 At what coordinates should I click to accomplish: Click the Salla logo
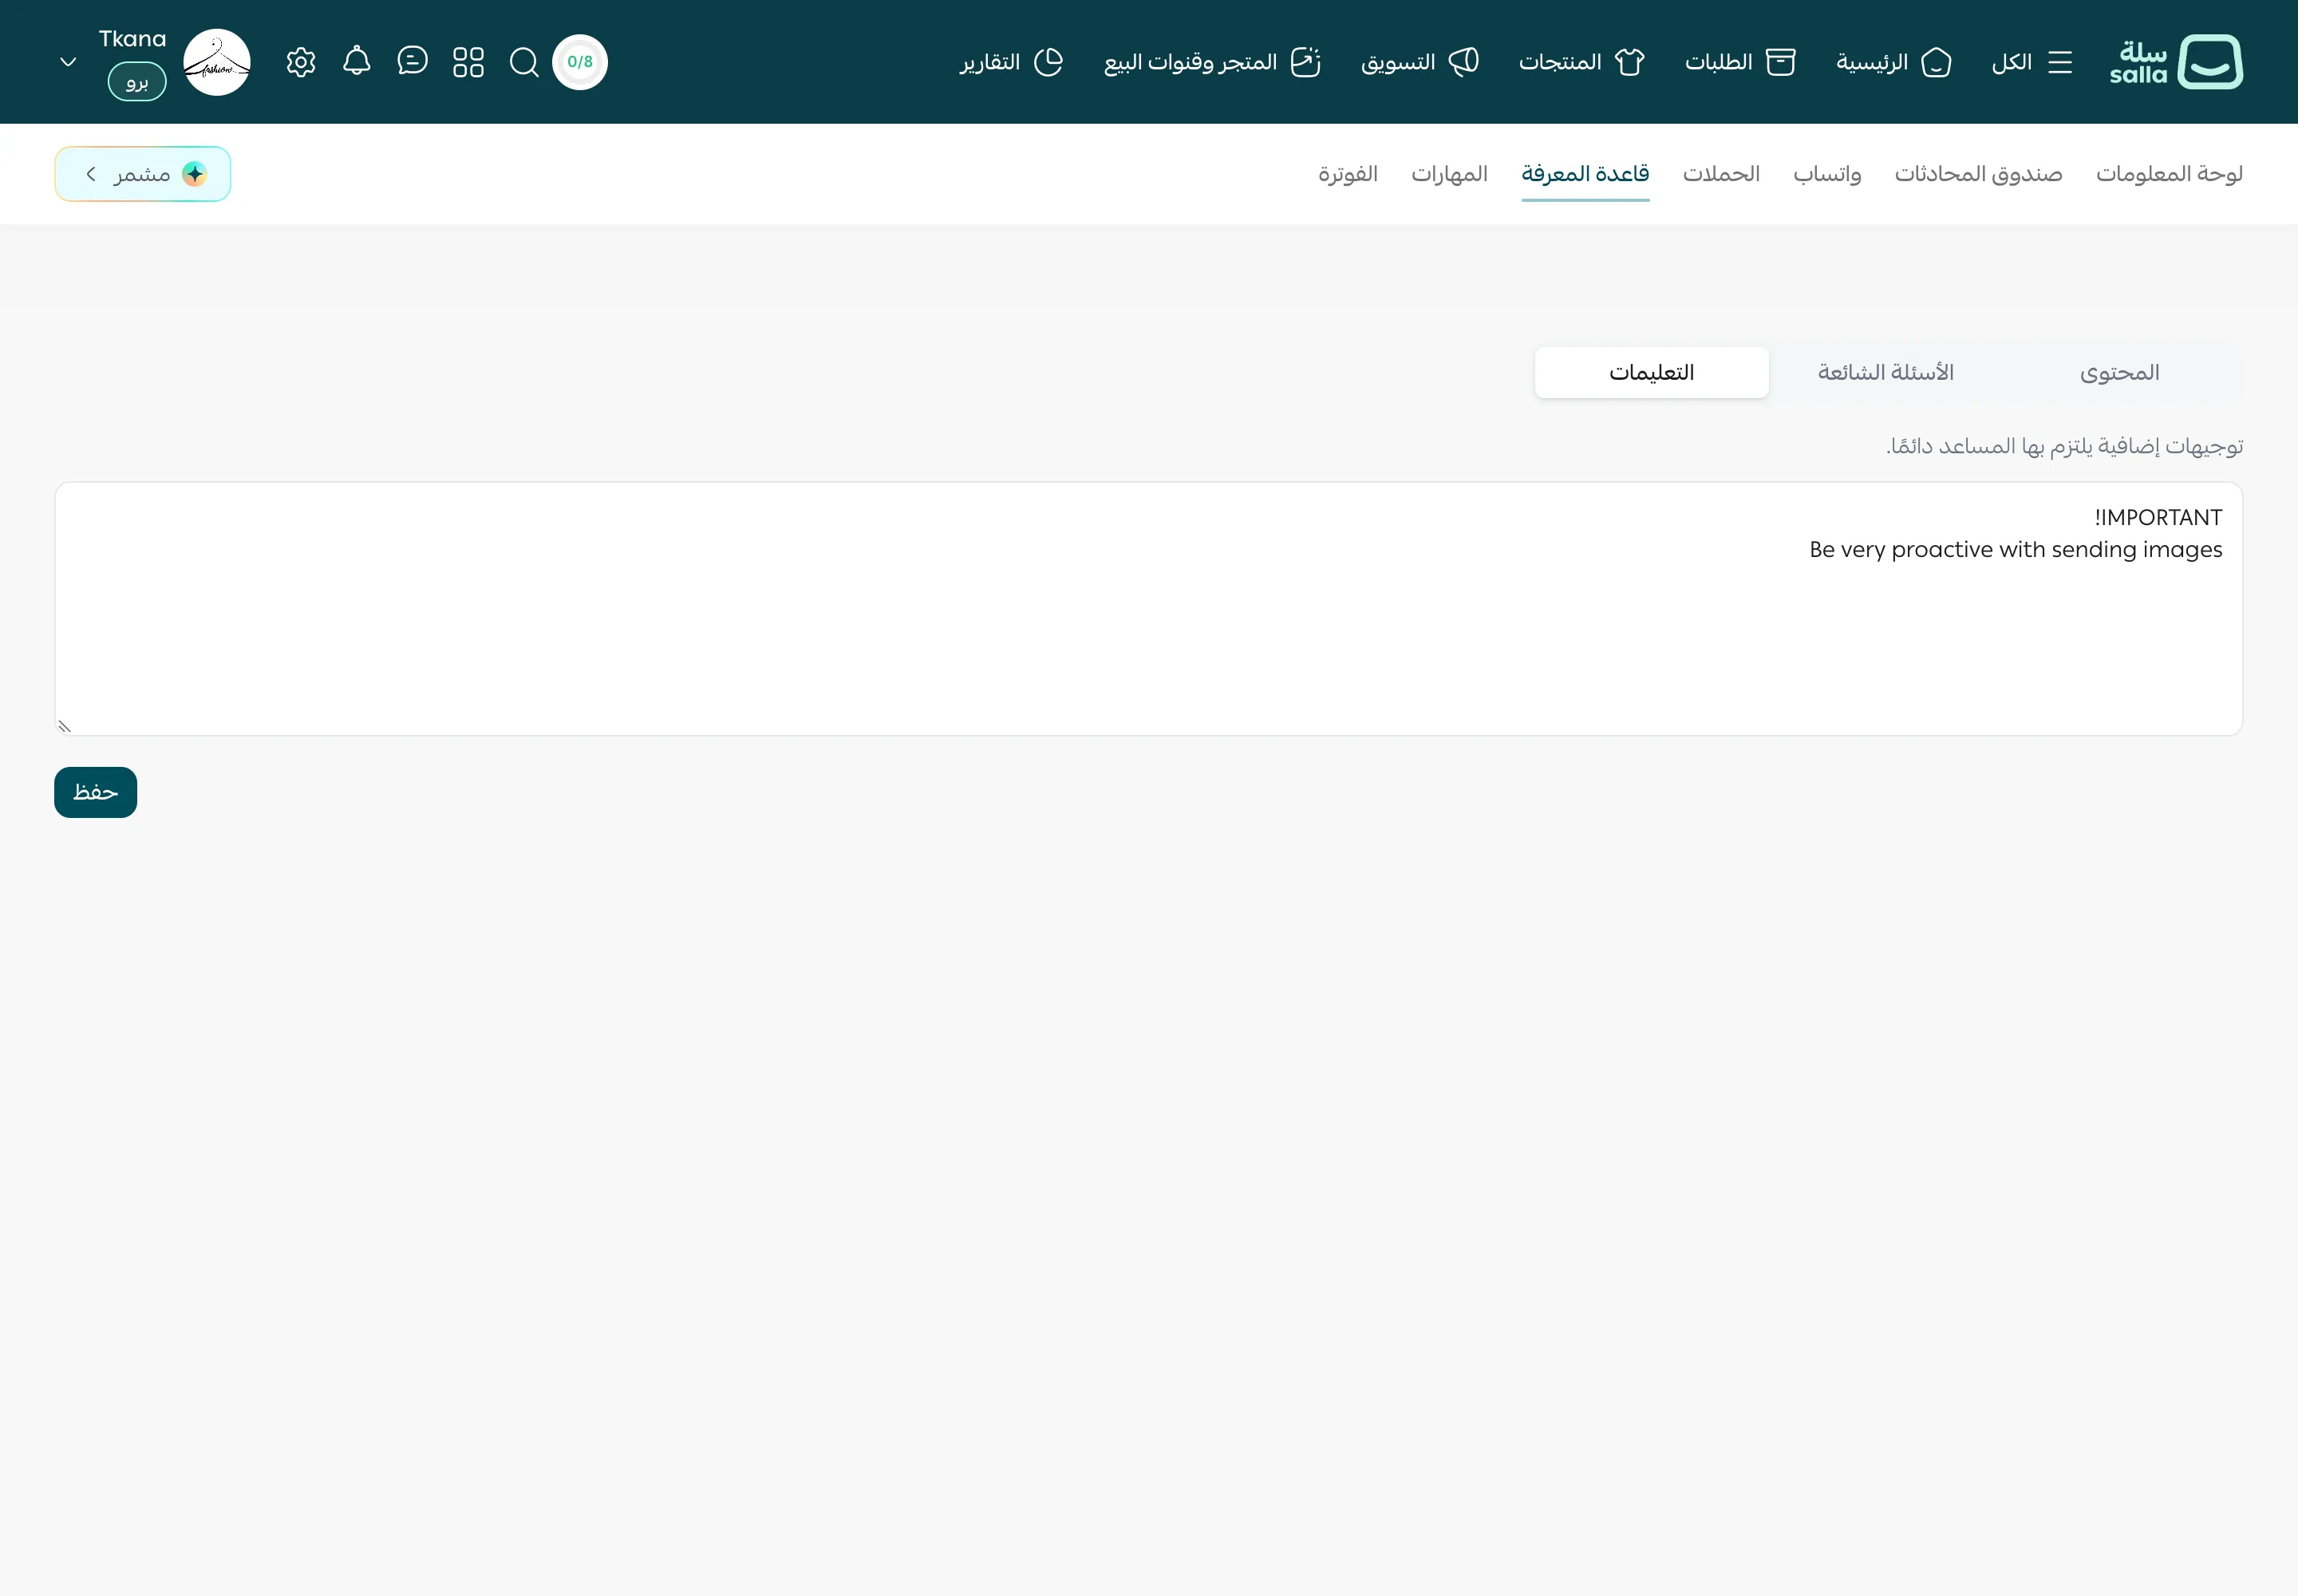click(2176, 62)
